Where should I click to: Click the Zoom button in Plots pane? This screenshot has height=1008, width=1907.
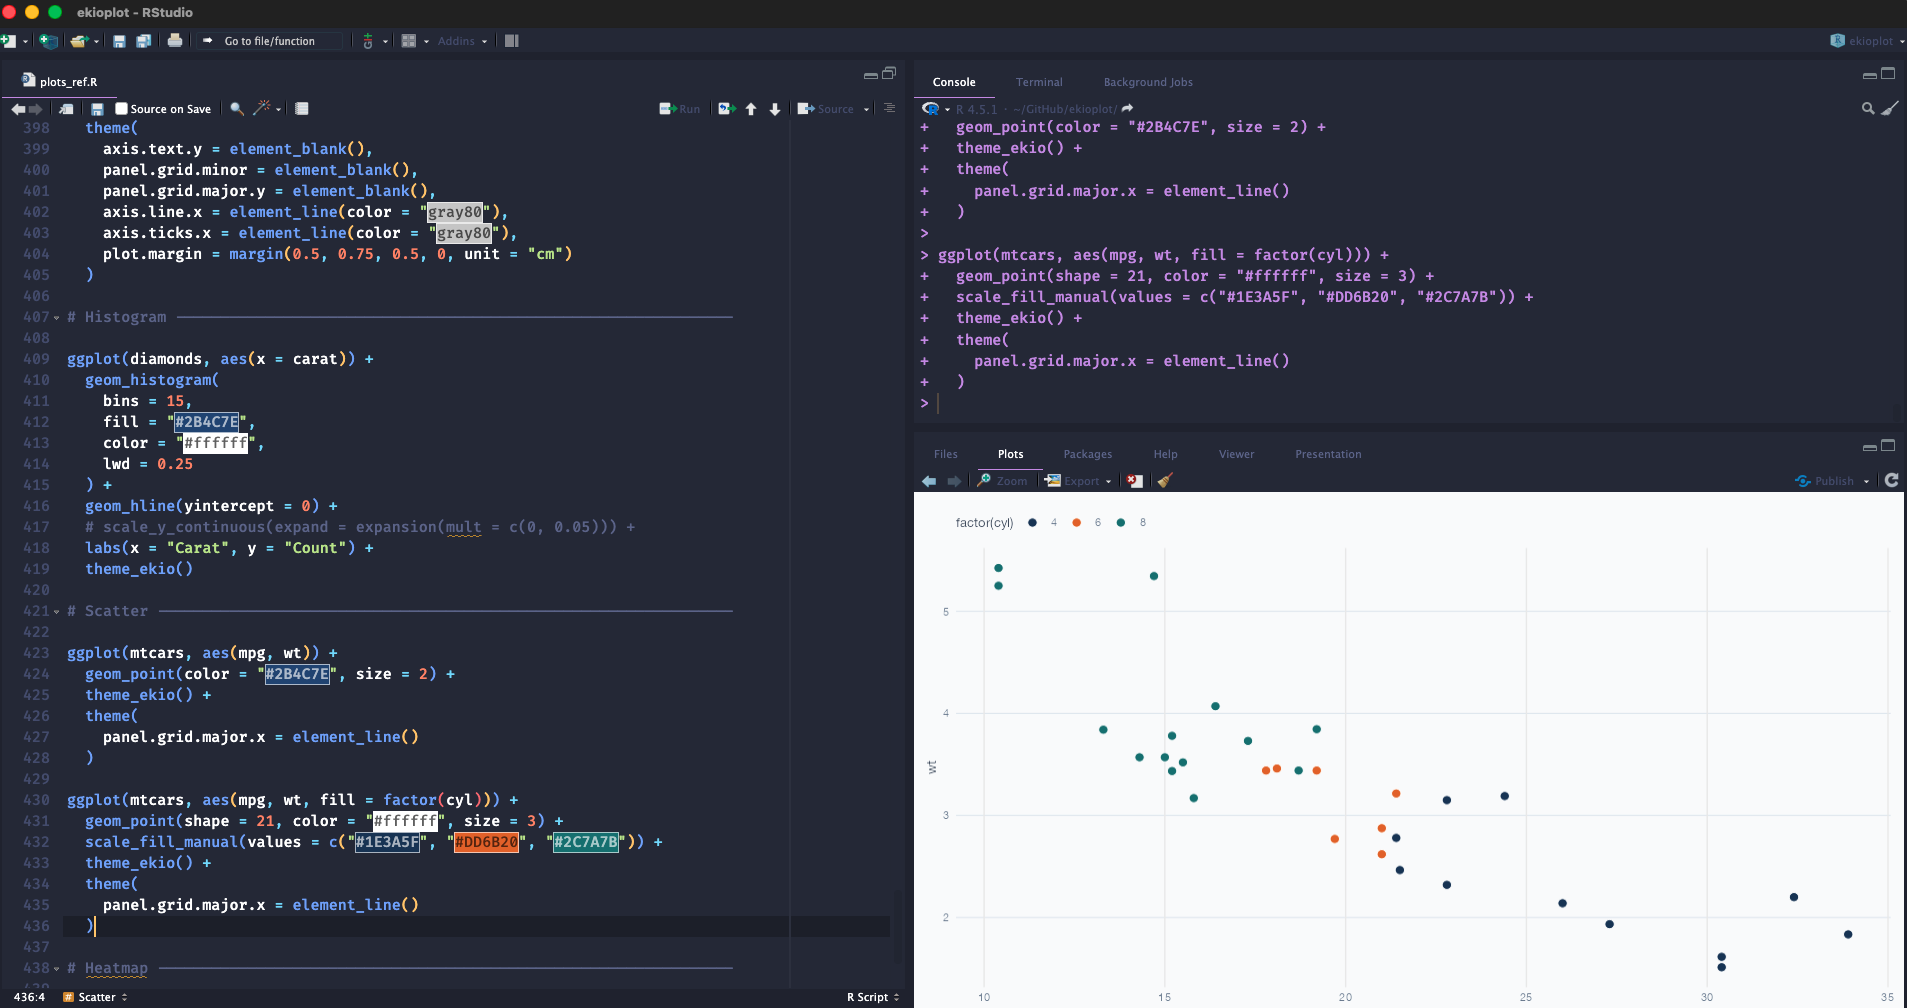[x=1003, y=481]
